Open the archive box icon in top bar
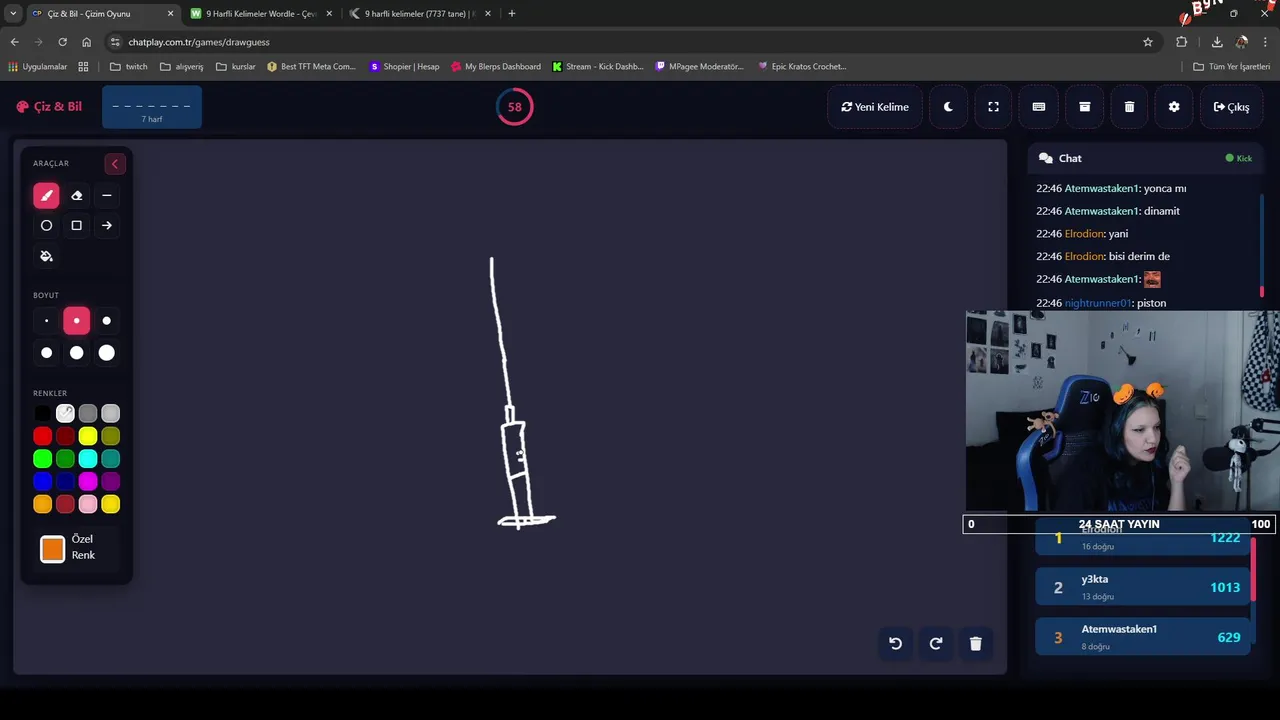Viewport: 1280px width, 720px height. [x=1084, y=107]
